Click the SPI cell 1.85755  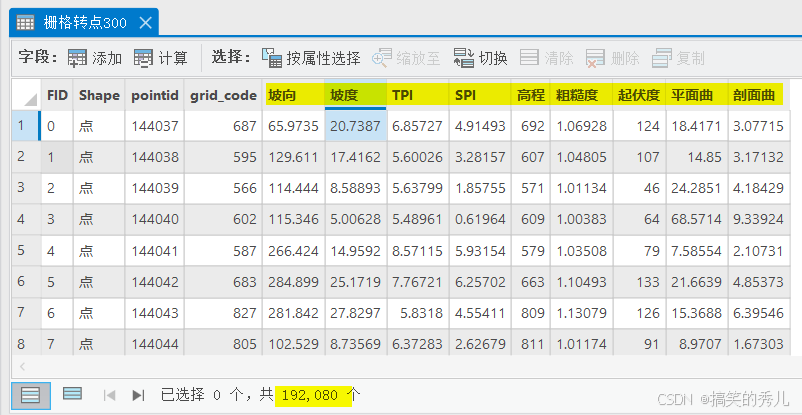click(x=480, y=188)
